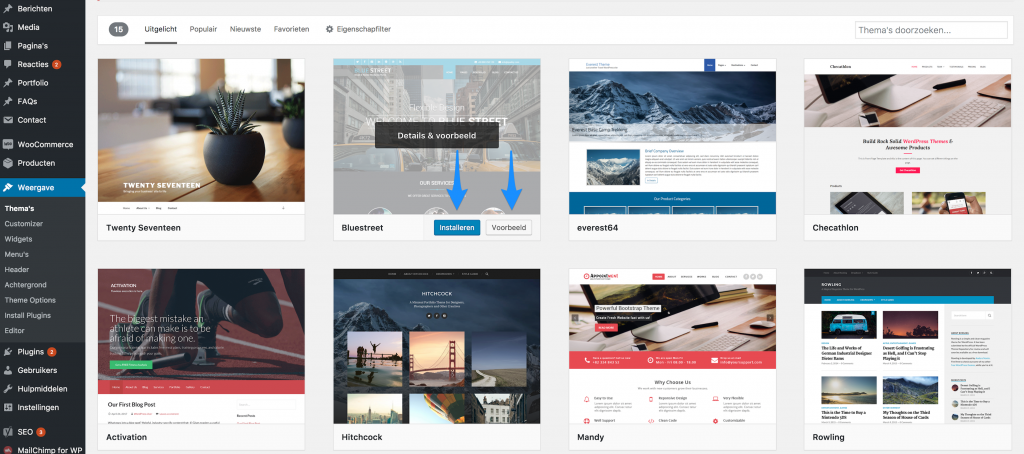
Task: Open the Favorieten tab
Action: click(291, 29)
